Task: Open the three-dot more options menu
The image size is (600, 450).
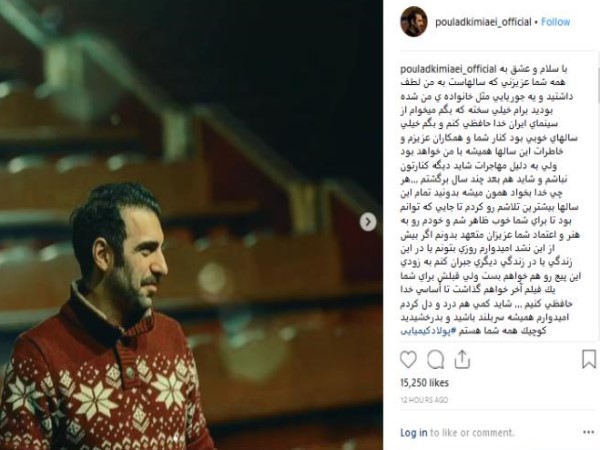Action: tap(589, 433)
